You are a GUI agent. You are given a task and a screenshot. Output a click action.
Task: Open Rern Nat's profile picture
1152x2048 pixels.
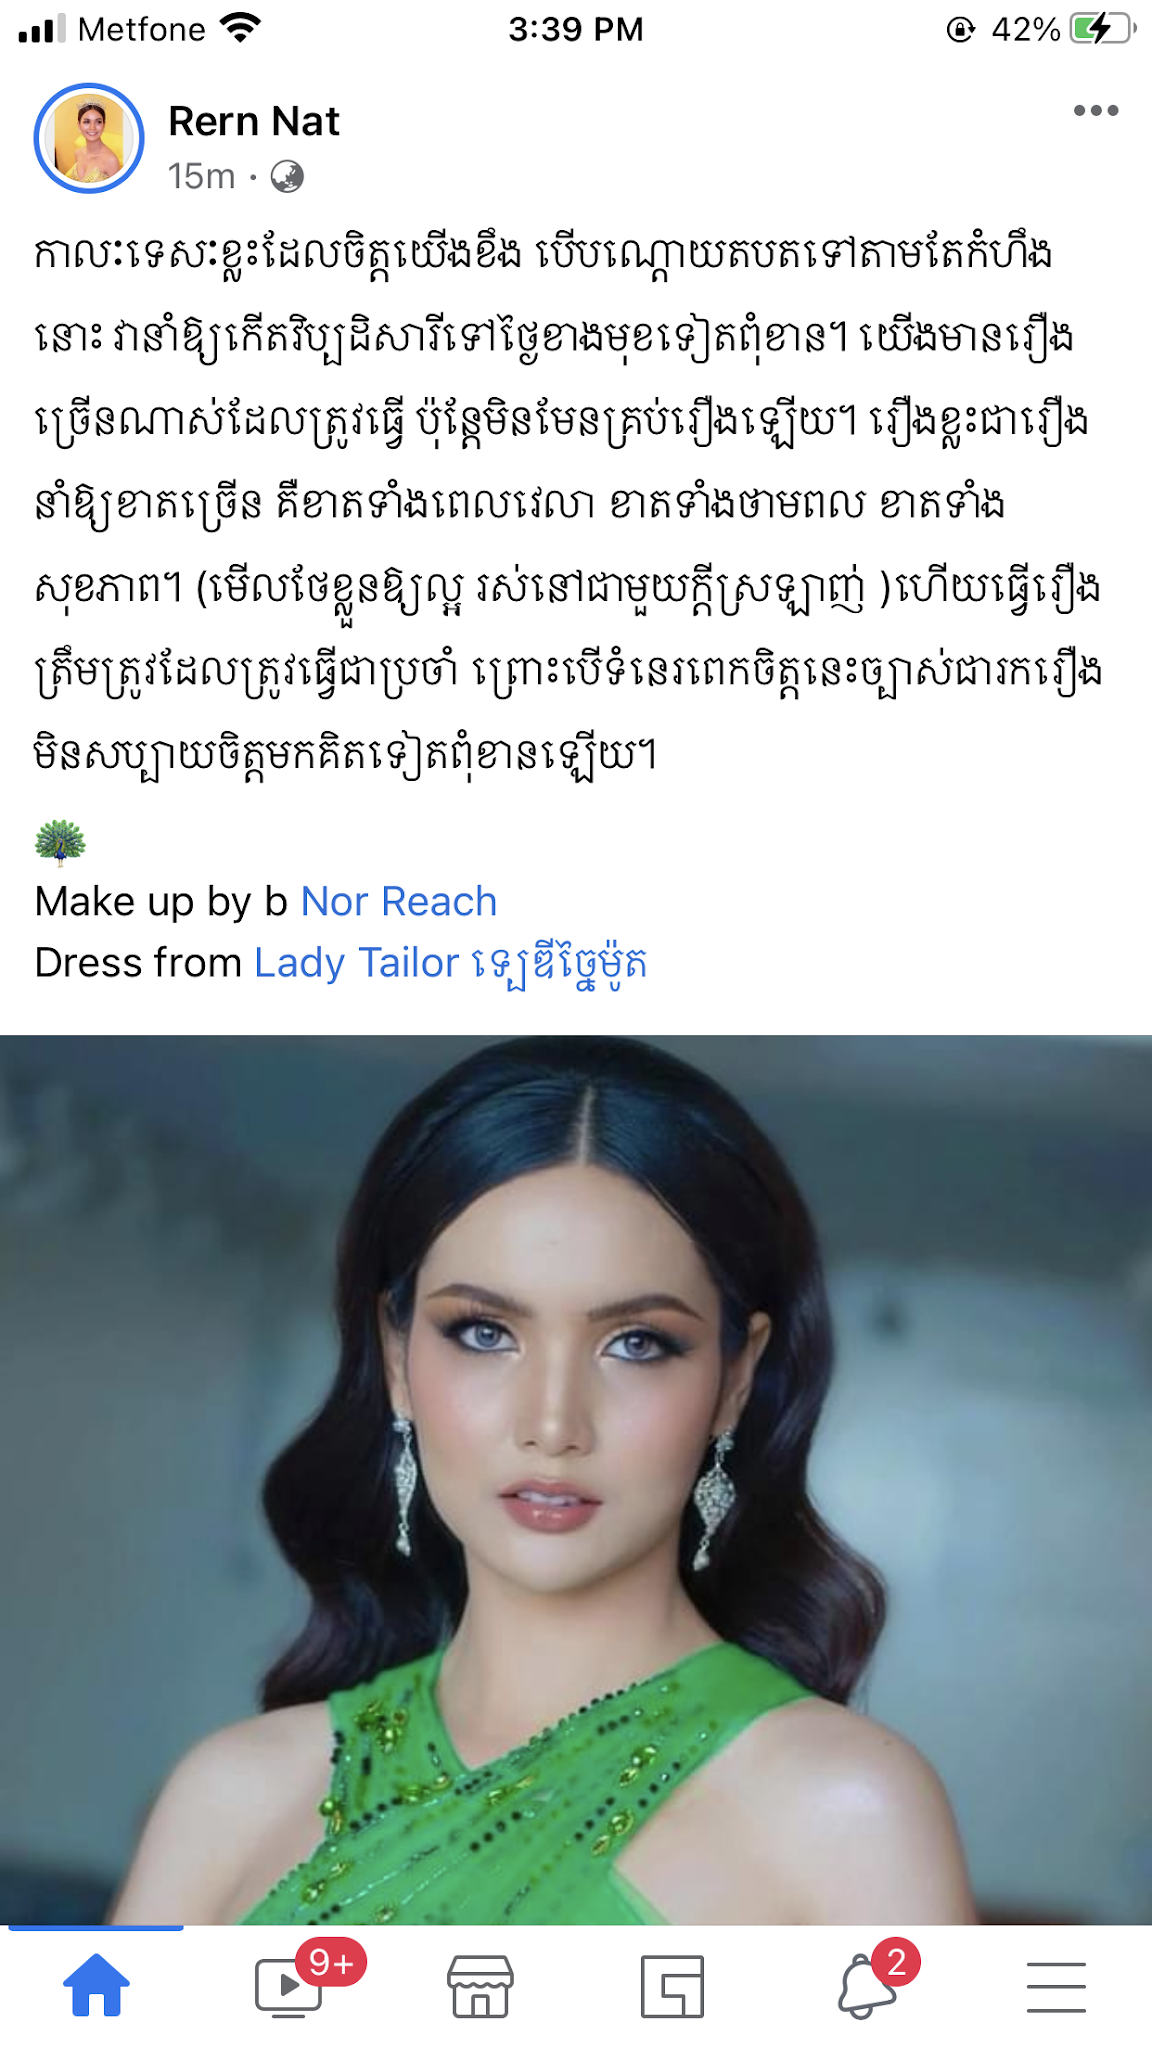(89, 138)
